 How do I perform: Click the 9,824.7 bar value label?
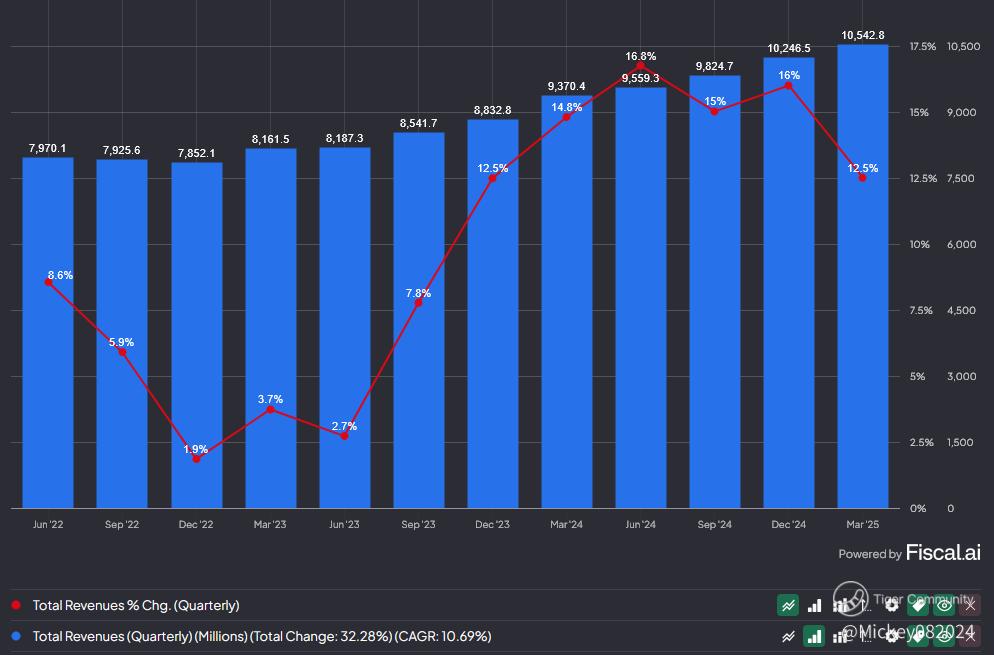pyautogui.click(x=714, y=66)
